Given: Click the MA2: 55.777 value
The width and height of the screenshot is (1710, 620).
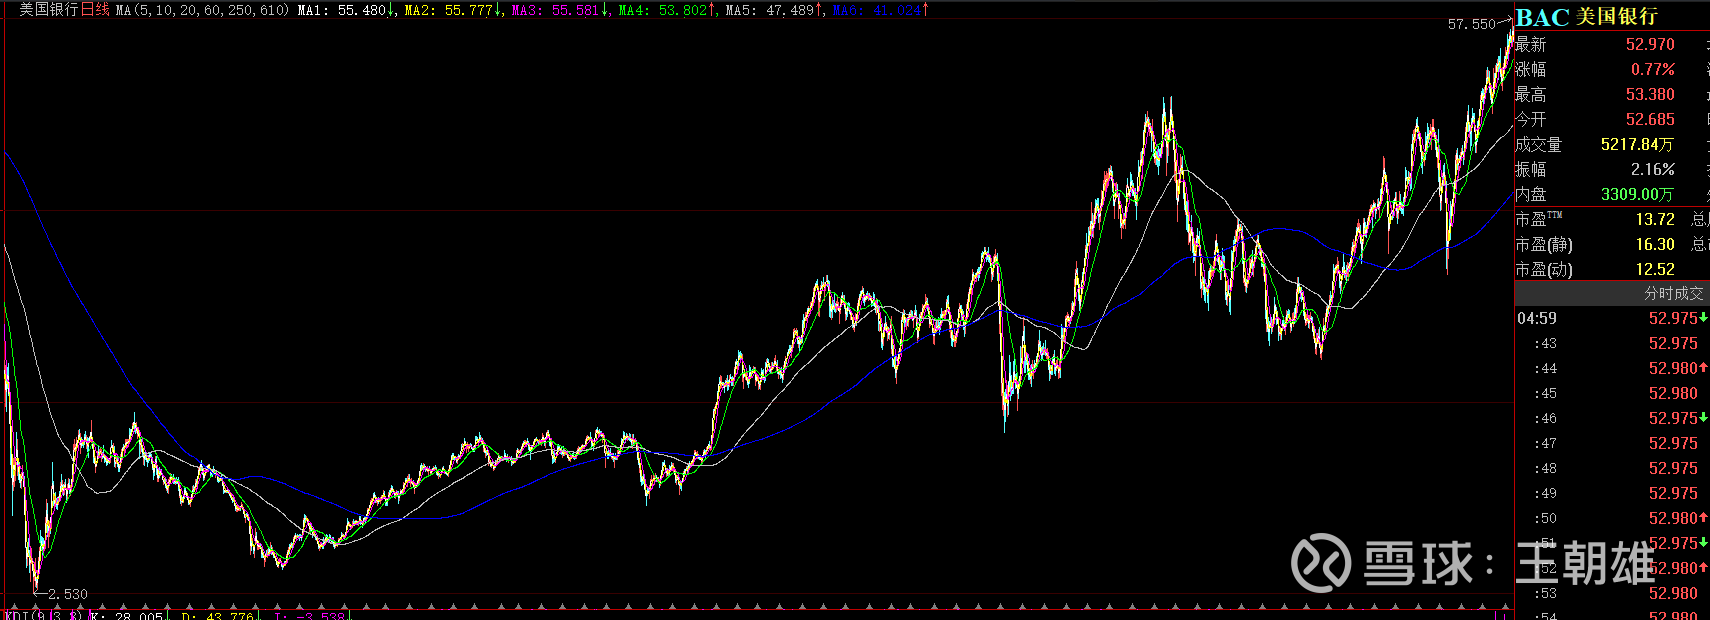Looking at the screenshot, I should point(453,10).
